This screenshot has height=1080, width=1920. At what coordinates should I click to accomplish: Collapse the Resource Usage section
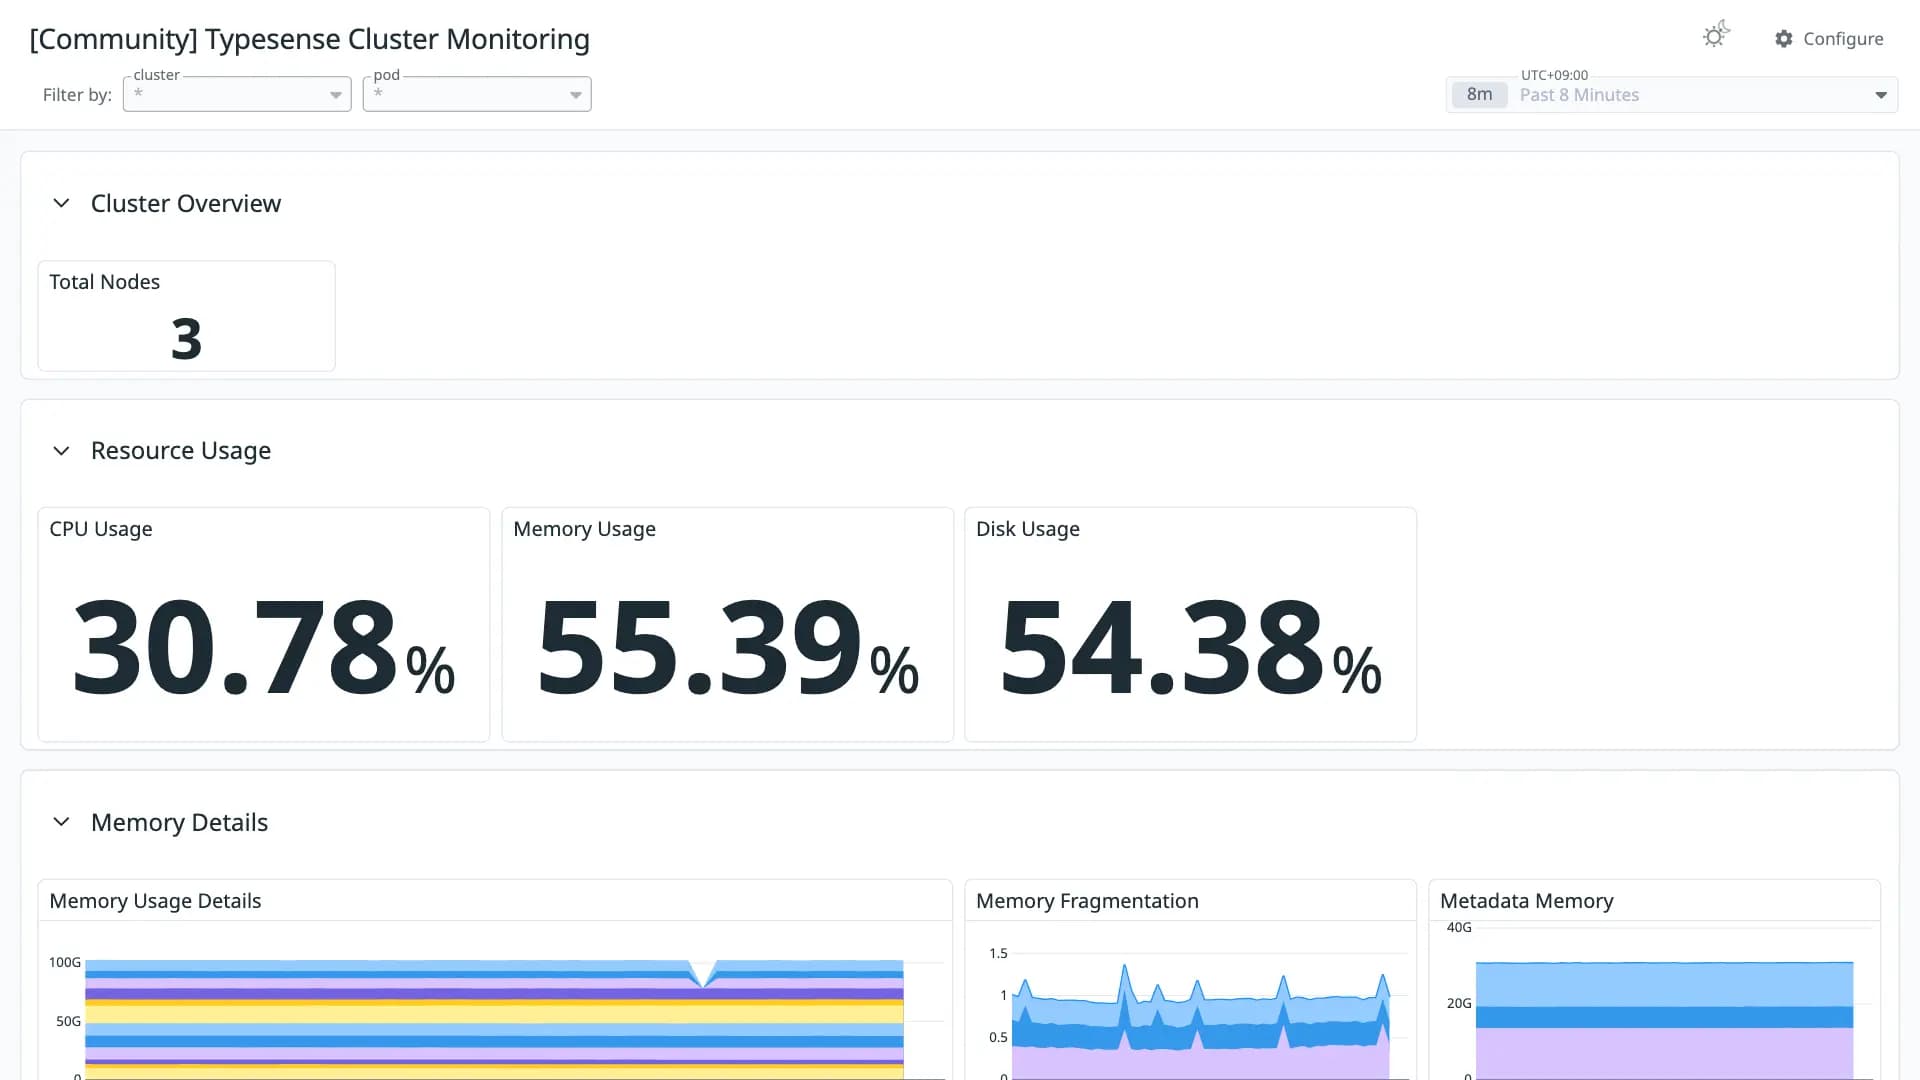(61, 451)
